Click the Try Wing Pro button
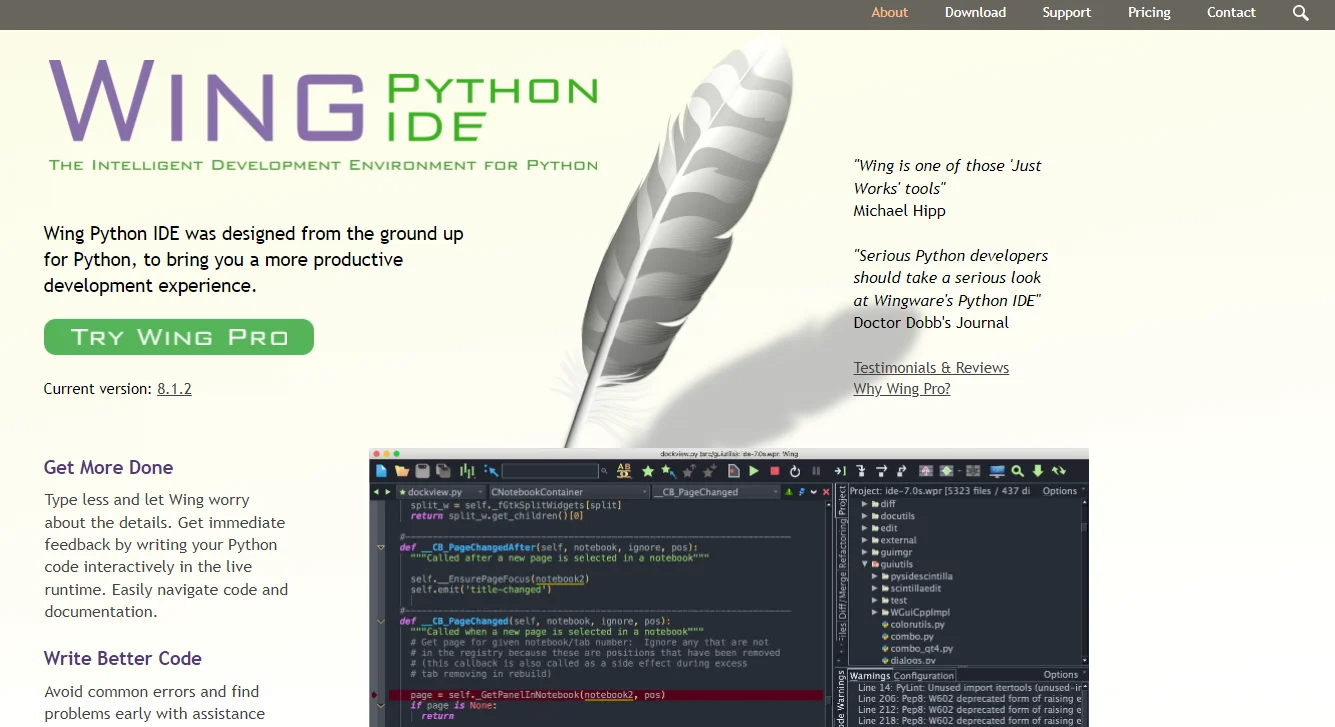The width and height of the screenshot is (1335, 727). [179, 337]
